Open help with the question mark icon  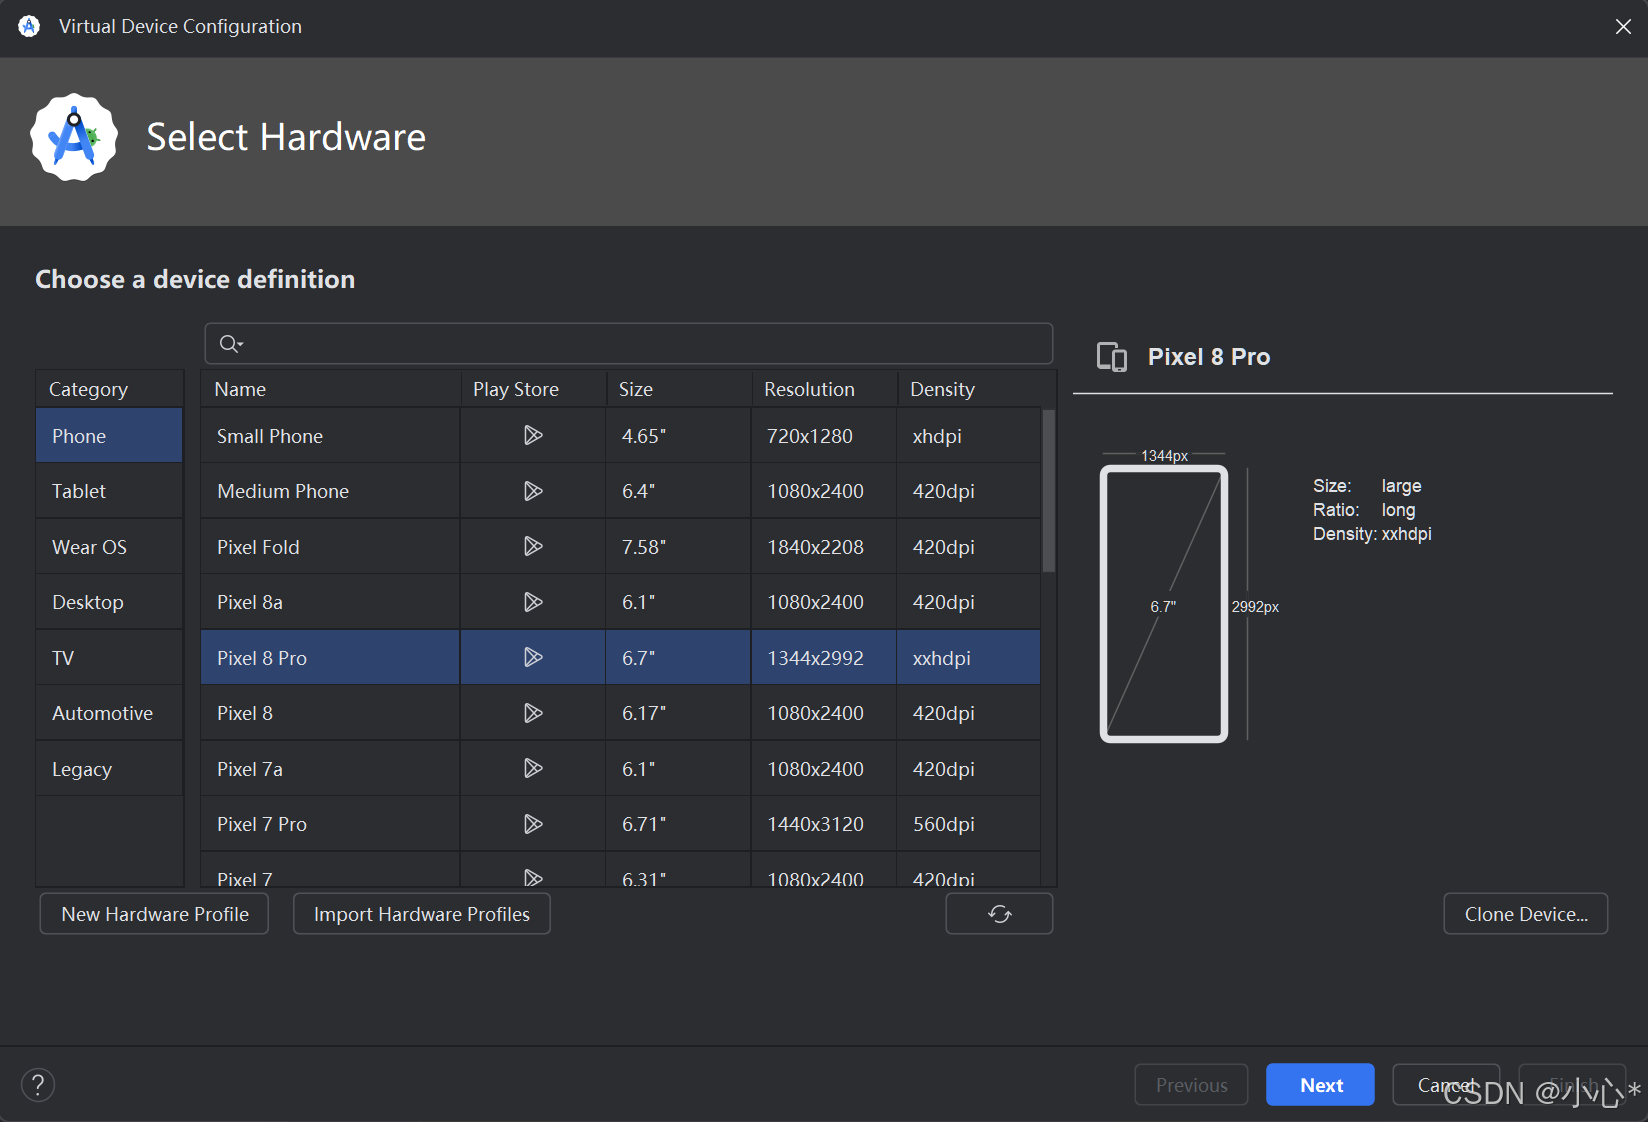click(x=38, y=1085)
